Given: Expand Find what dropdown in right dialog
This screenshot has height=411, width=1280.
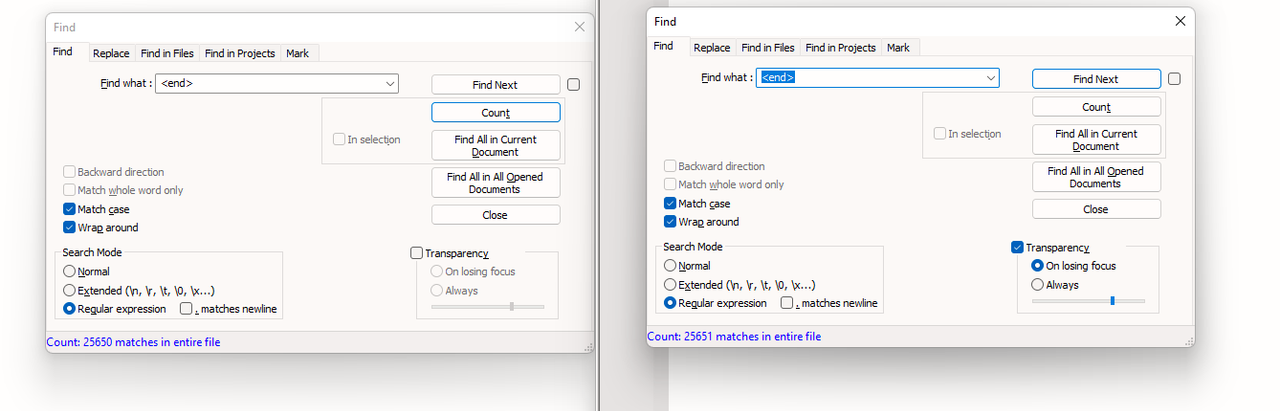Looking at the screenshot, I should point(990,77).
